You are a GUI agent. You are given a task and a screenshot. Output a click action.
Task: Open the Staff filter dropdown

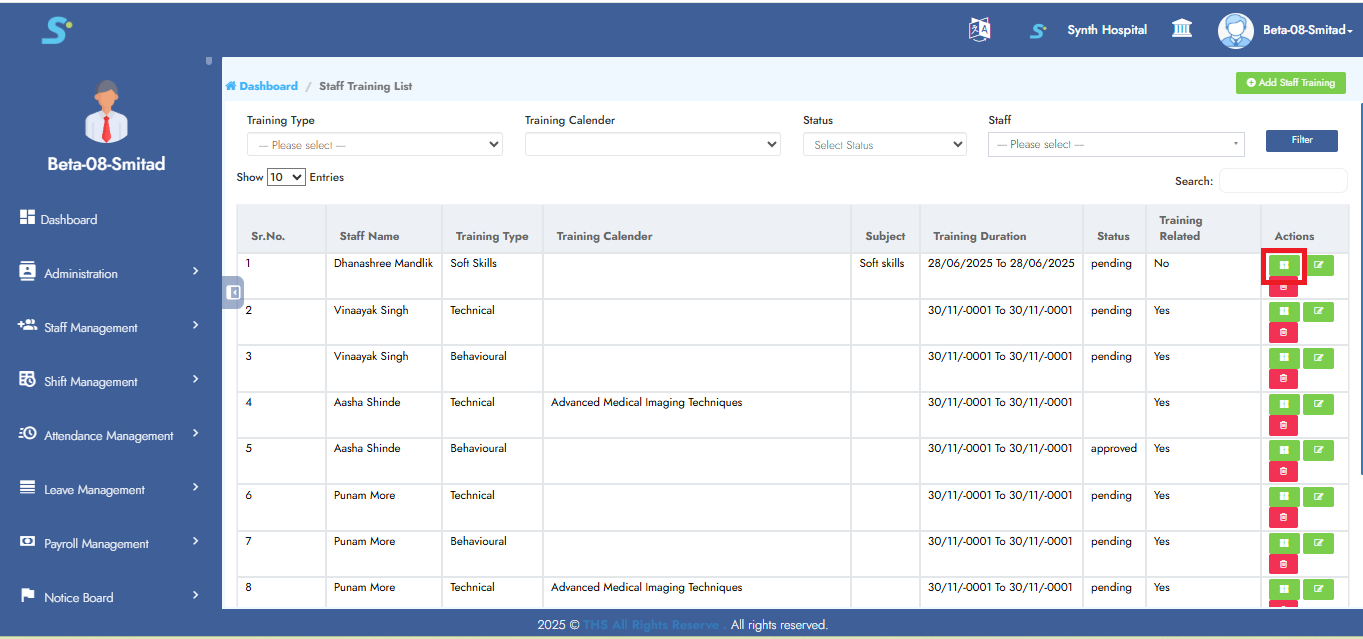pos(1116,145)
